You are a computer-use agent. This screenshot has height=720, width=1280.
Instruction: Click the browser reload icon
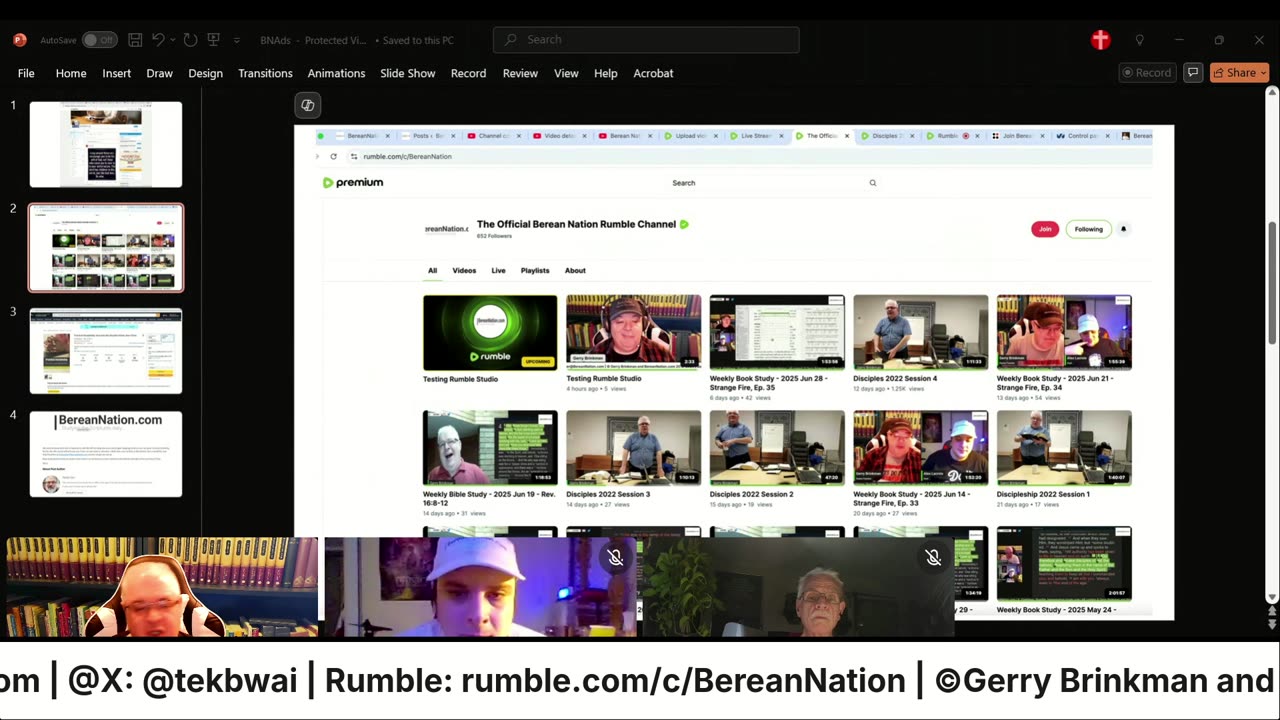pyautogui.click(x=334, y=156)
